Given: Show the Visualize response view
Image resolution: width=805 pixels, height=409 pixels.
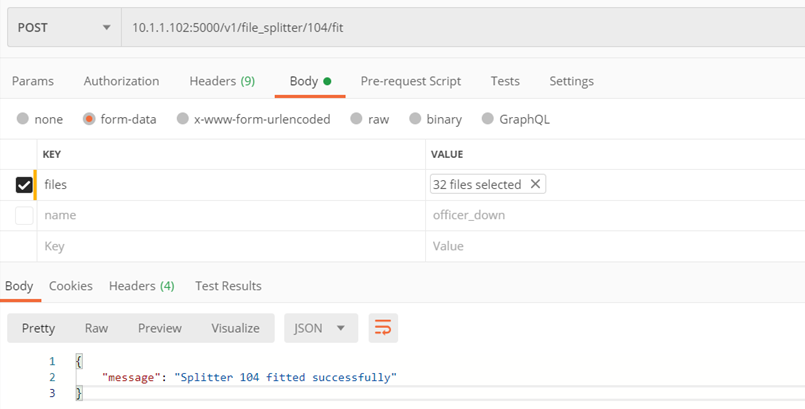Looking at the screenshot, I should [x=235, y=328].
